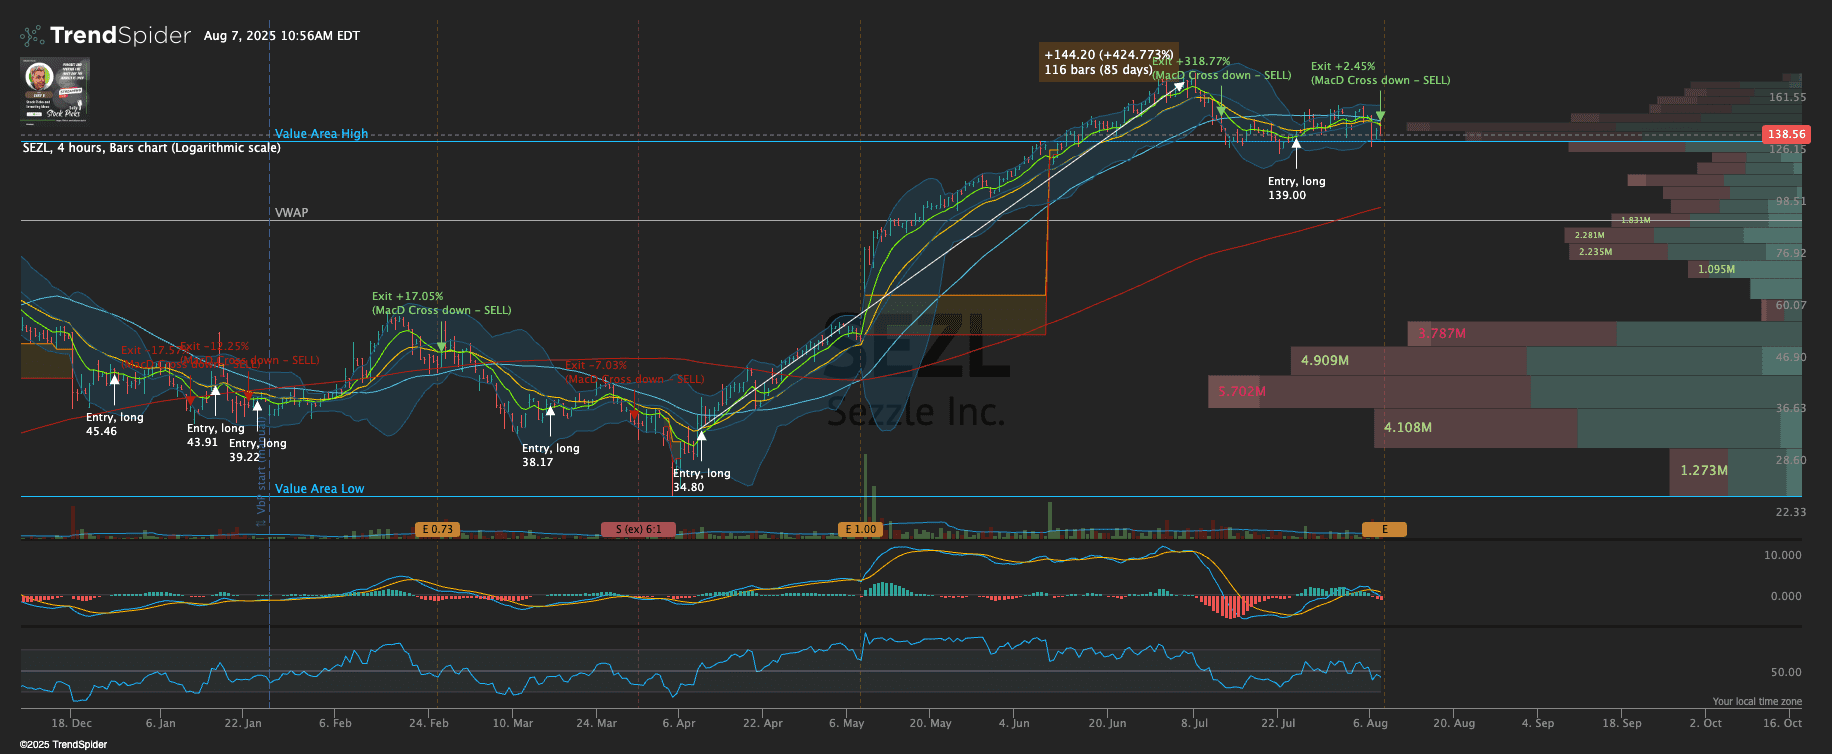Image resolution: width=1832 pixels, height=754 pixels.
Task: Click the white entry arrow above 139.00
Action: 1296,145
